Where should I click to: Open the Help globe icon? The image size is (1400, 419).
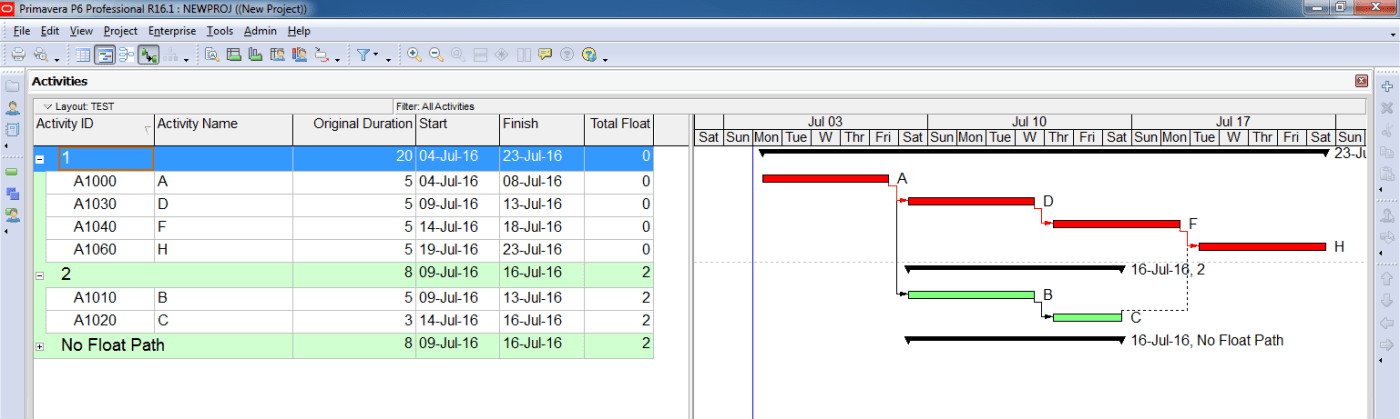coord(589,55)
